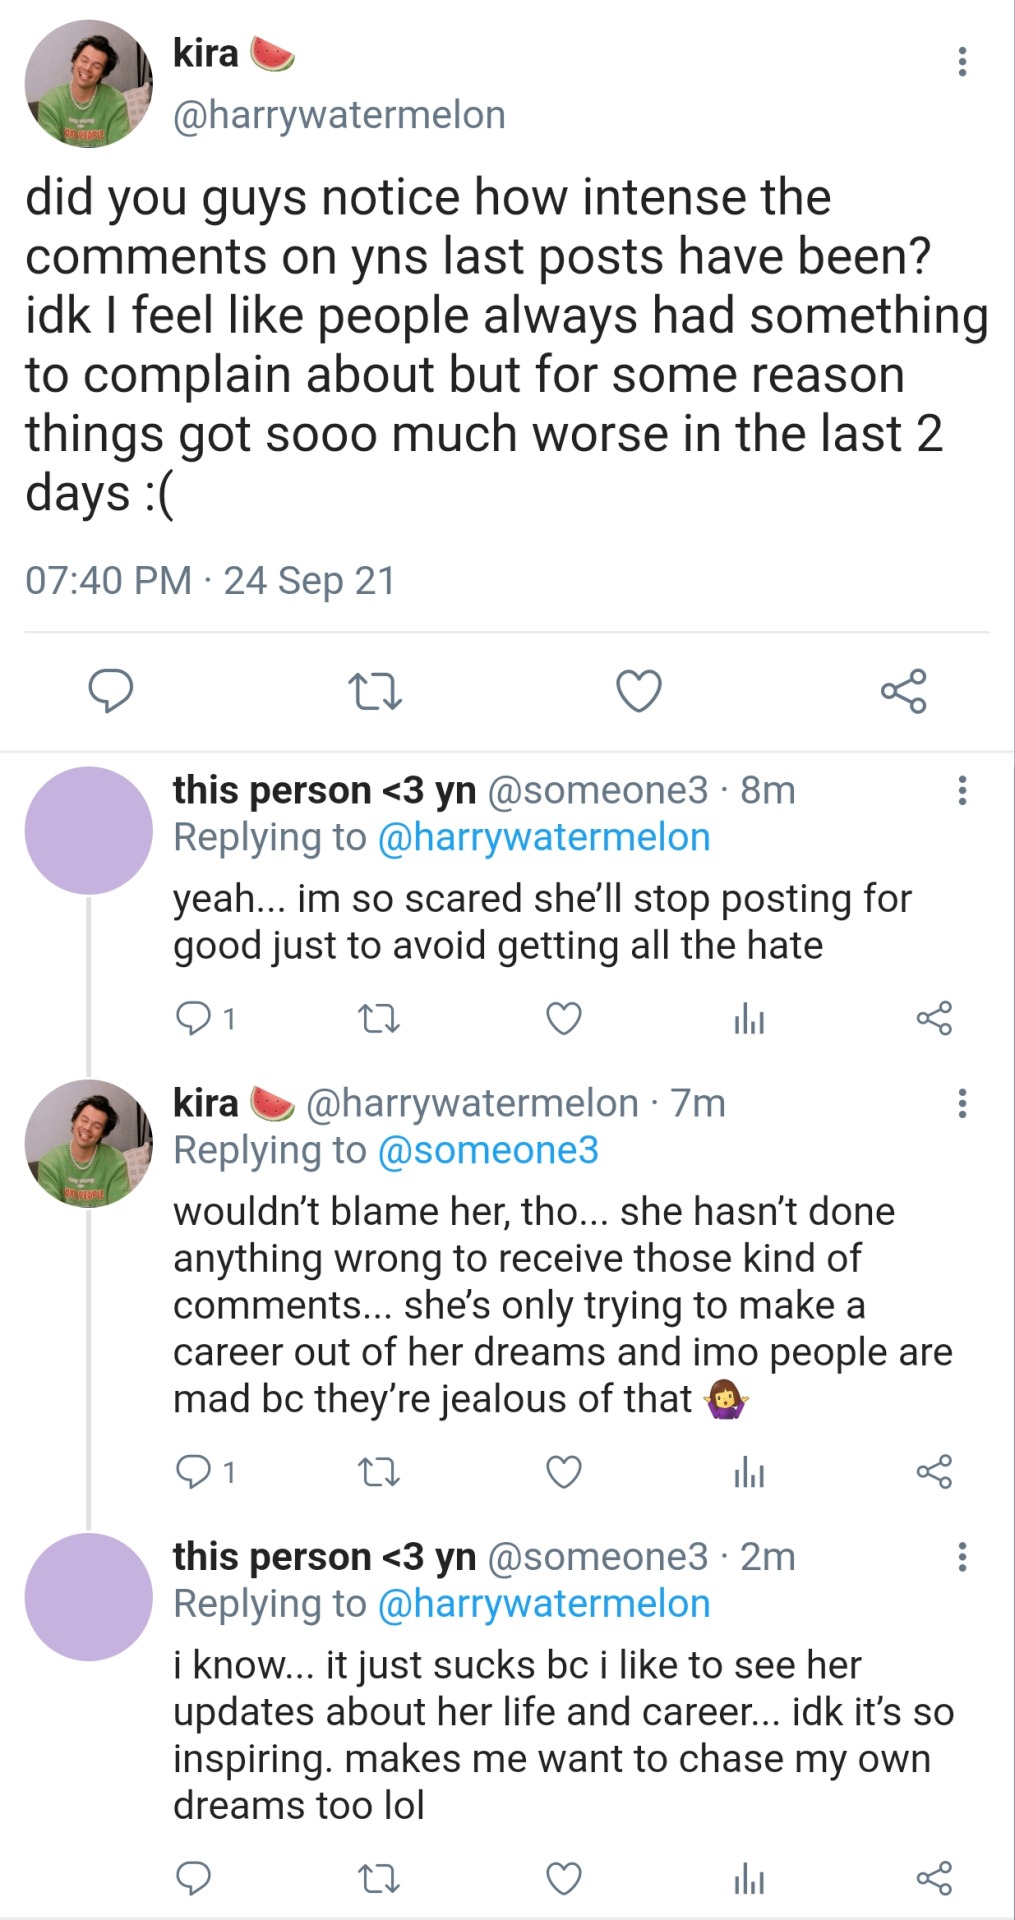Image resolution: width=1015 pixels, height=1920 pixels.
Task: Open the @someone3 mention link in kira's reply
Action: pyautogui.click(x=488, y=1150)
